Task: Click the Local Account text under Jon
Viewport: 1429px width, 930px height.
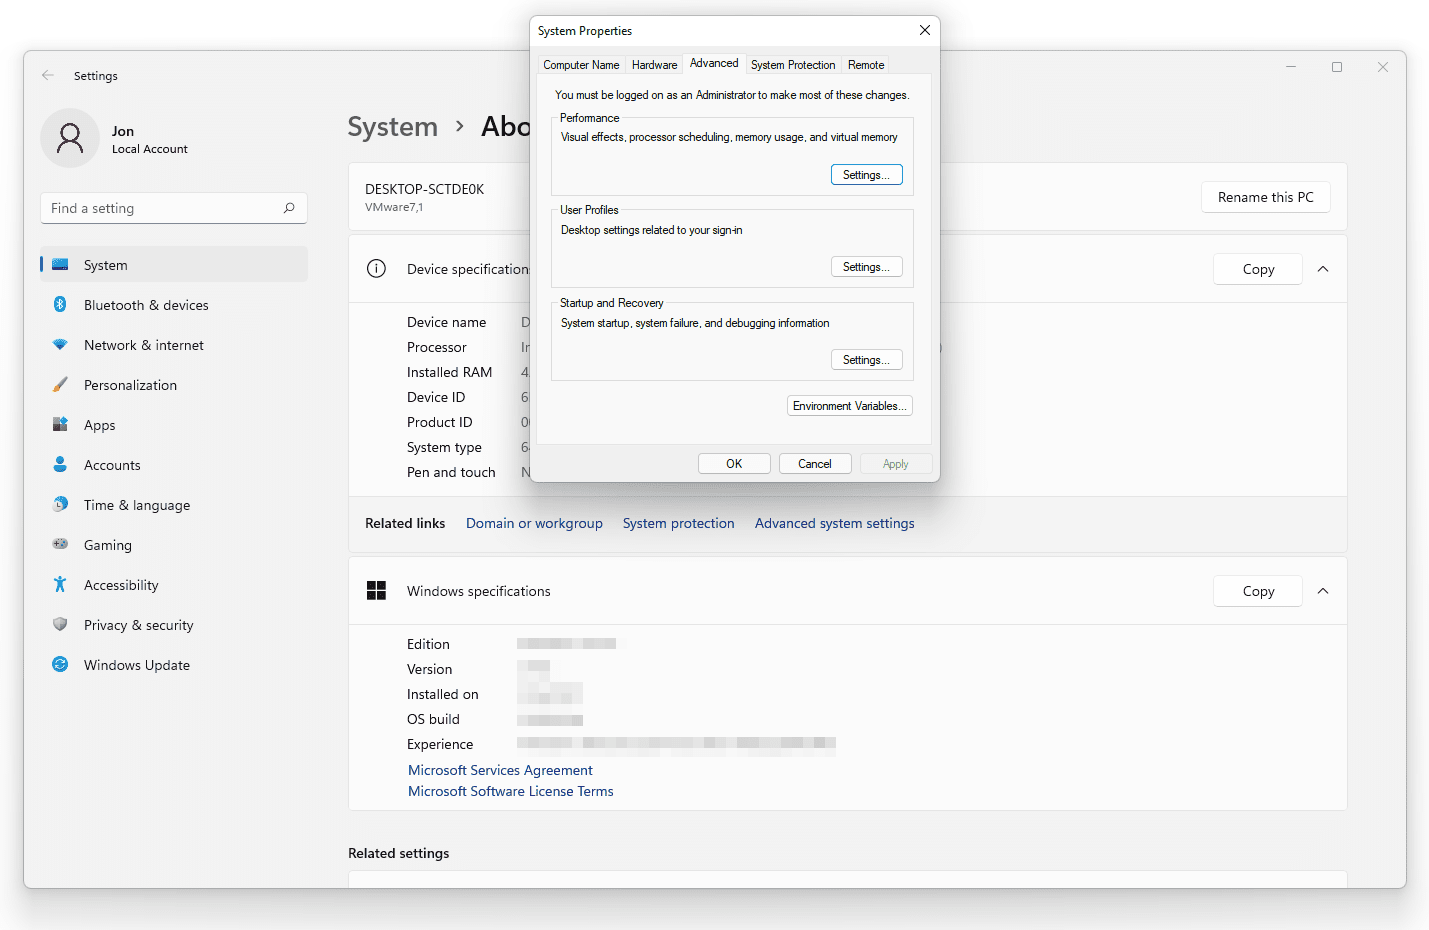Action: (x=150, y=149)
